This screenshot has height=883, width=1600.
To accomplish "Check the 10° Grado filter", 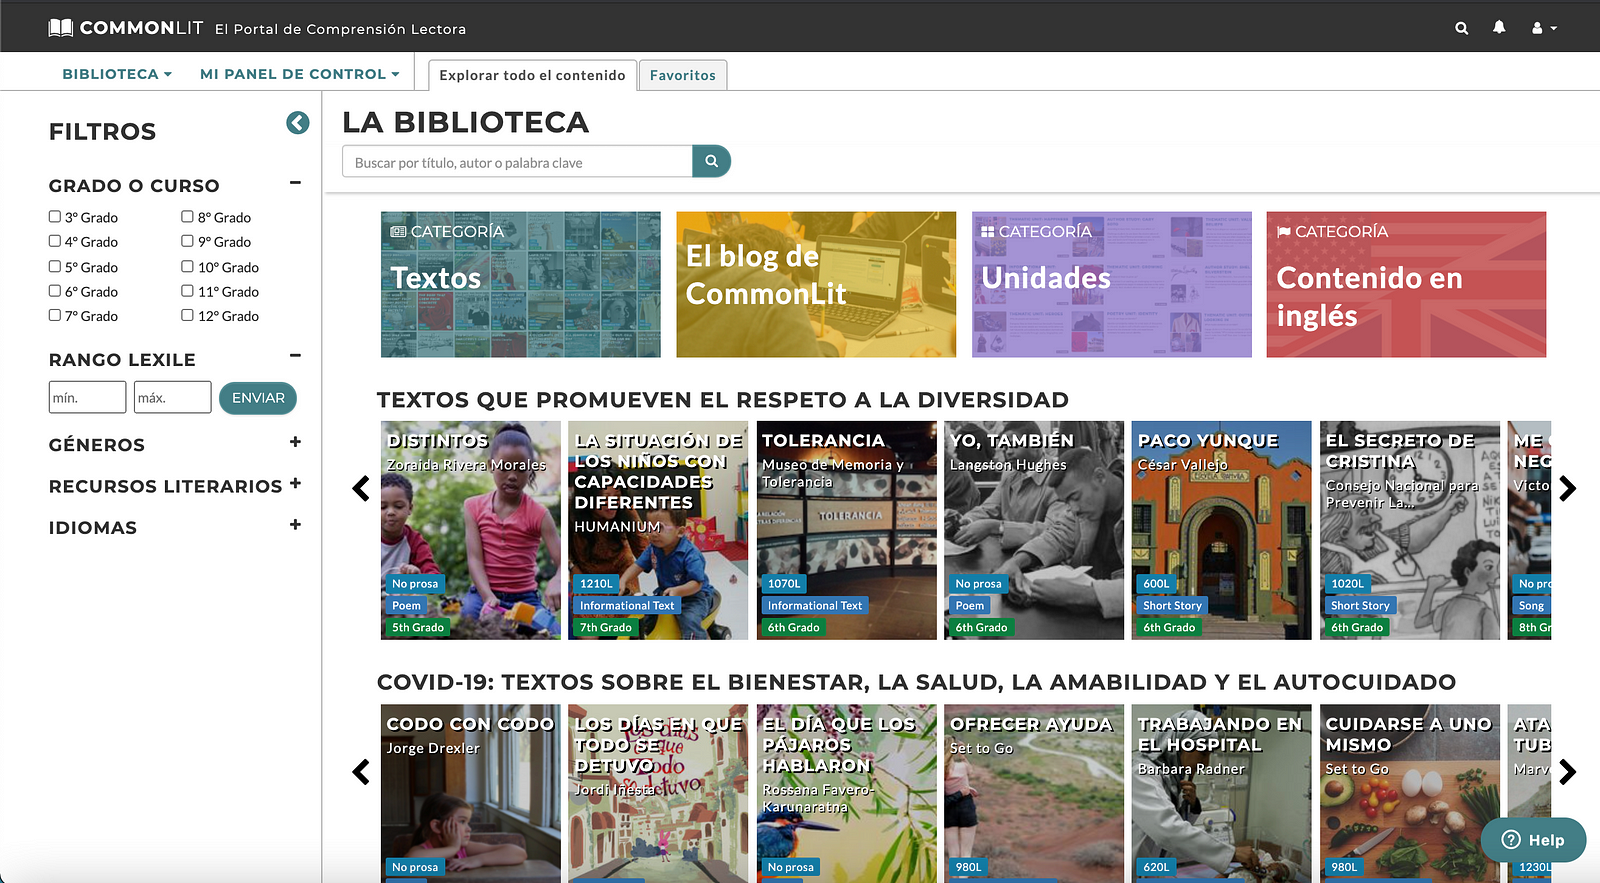I will click(187, 266).
